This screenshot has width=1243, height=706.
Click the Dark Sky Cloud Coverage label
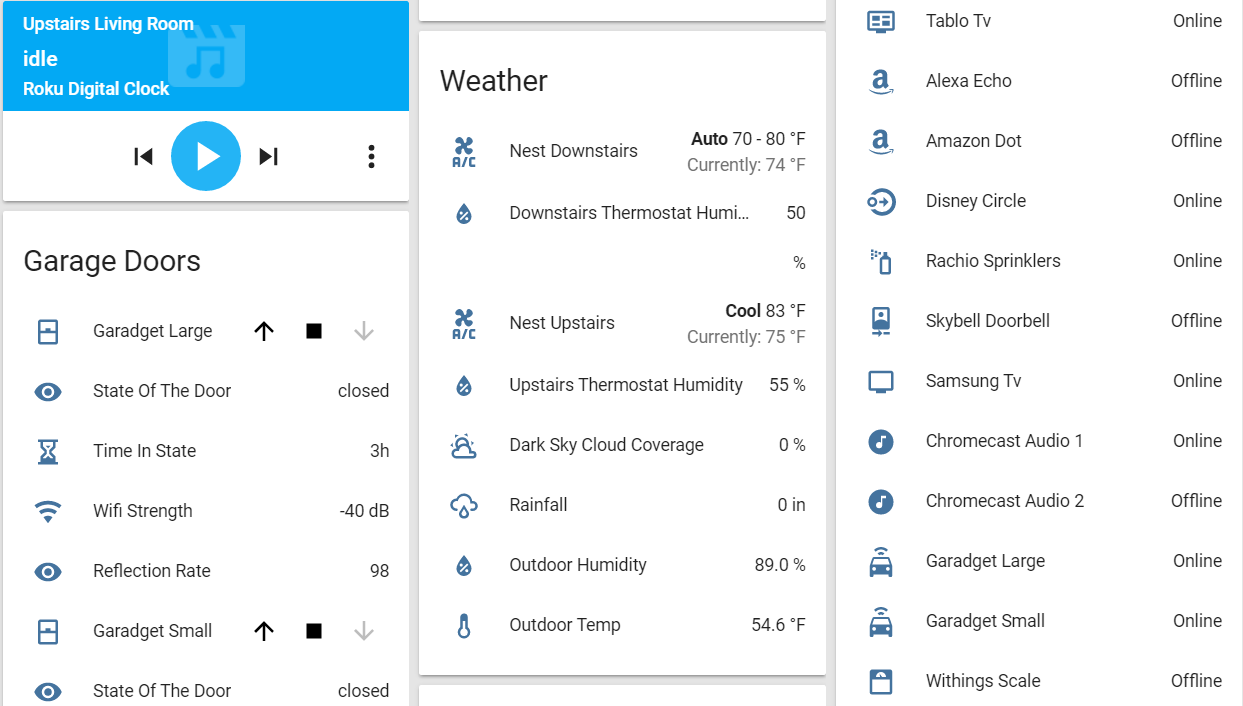[x=606, y=445]
